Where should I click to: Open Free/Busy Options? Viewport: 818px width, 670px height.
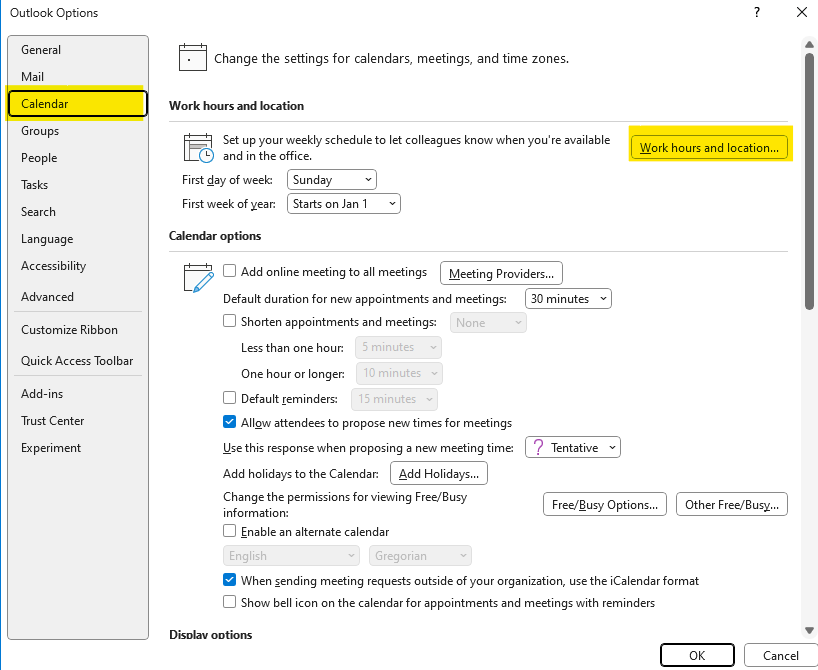[605, 504]
